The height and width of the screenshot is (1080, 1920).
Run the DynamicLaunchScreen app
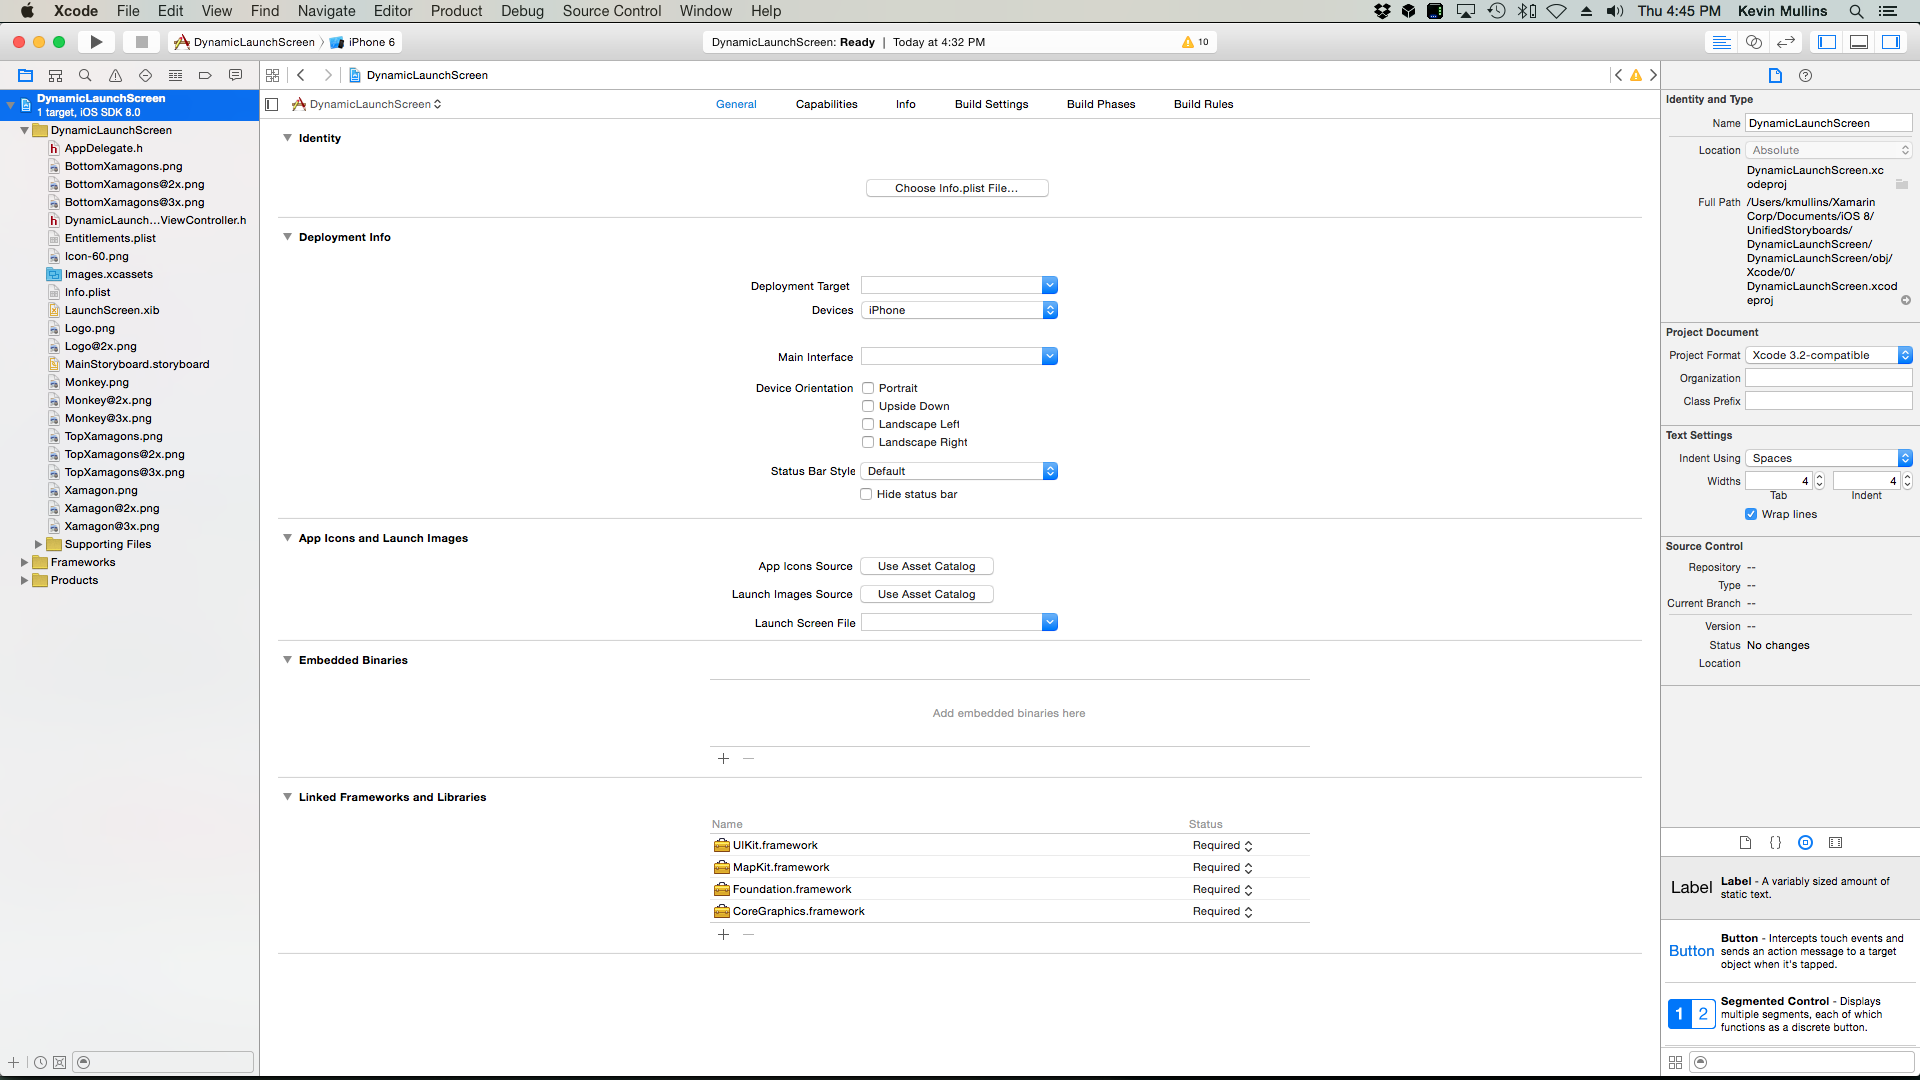point(96,42)
